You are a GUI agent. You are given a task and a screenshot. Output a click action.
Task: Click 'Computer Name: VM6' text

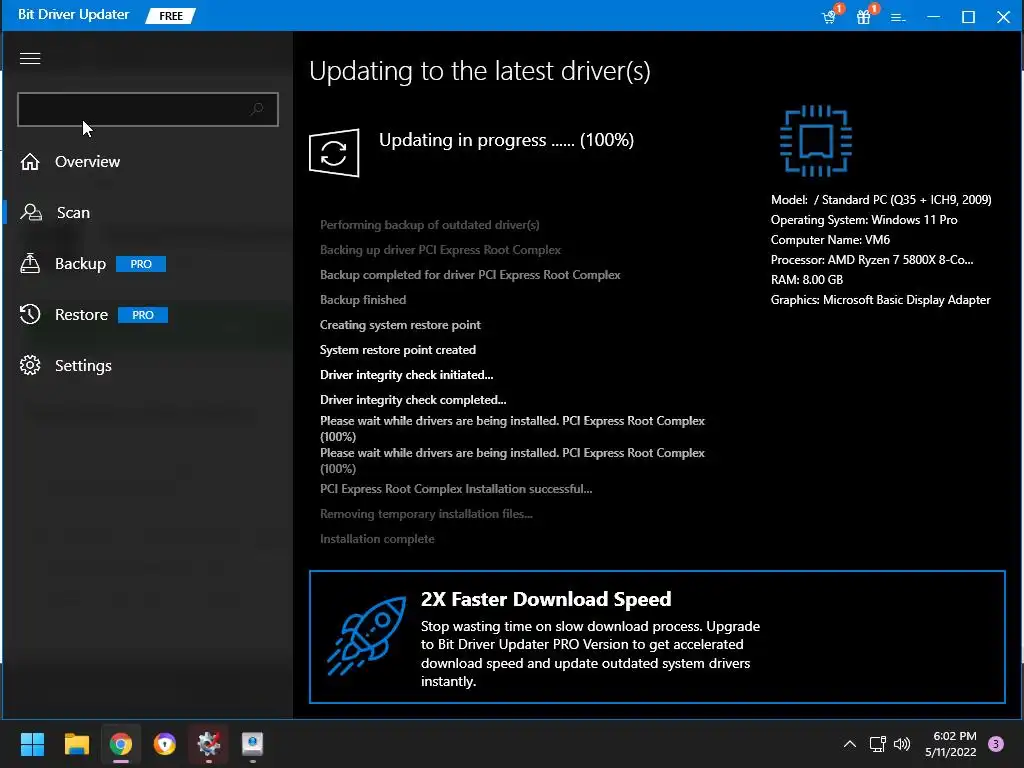(x=830, y=240)
